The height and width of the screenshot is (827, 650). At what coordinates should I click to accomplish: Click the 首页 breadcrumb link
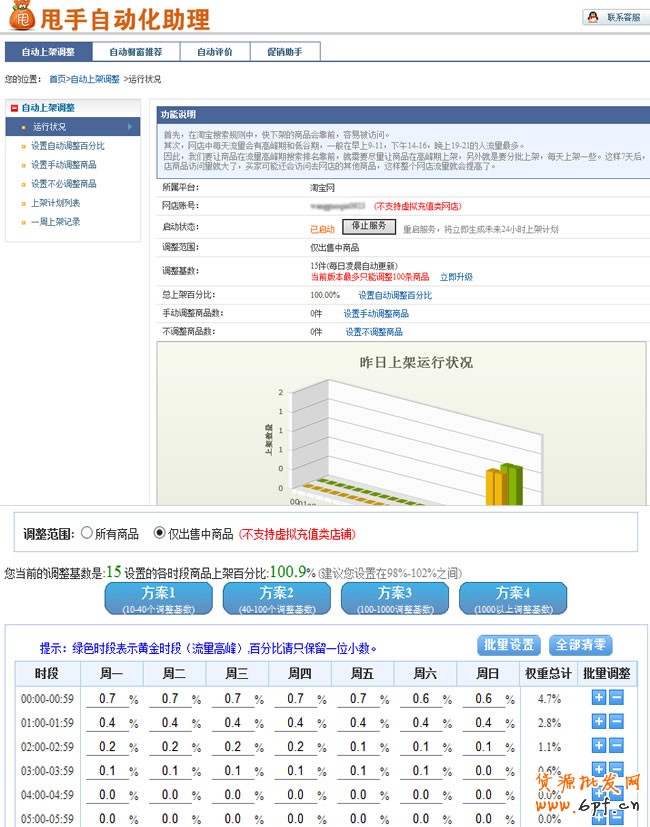coord(58,79)
